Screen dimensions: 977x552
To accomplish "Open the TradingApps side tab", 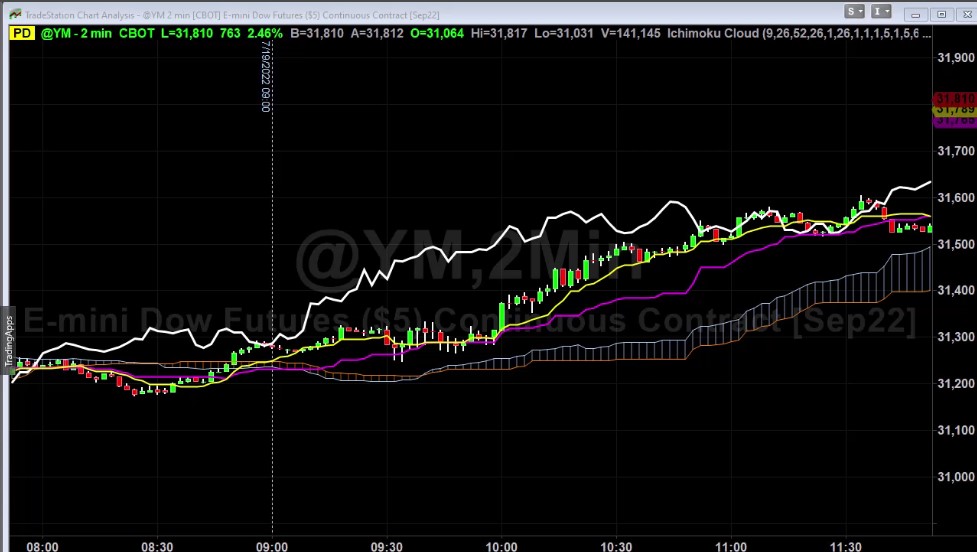I will pos(8,341).
